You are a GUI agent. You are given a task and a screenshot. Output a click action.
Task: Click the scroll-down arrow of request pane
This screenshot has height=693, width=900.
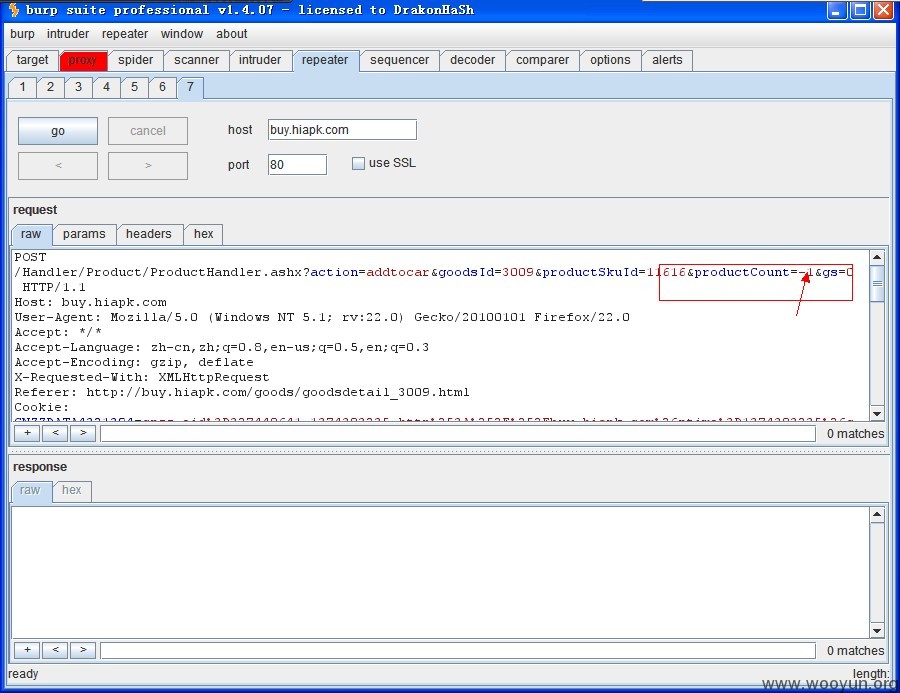point(876,413)
